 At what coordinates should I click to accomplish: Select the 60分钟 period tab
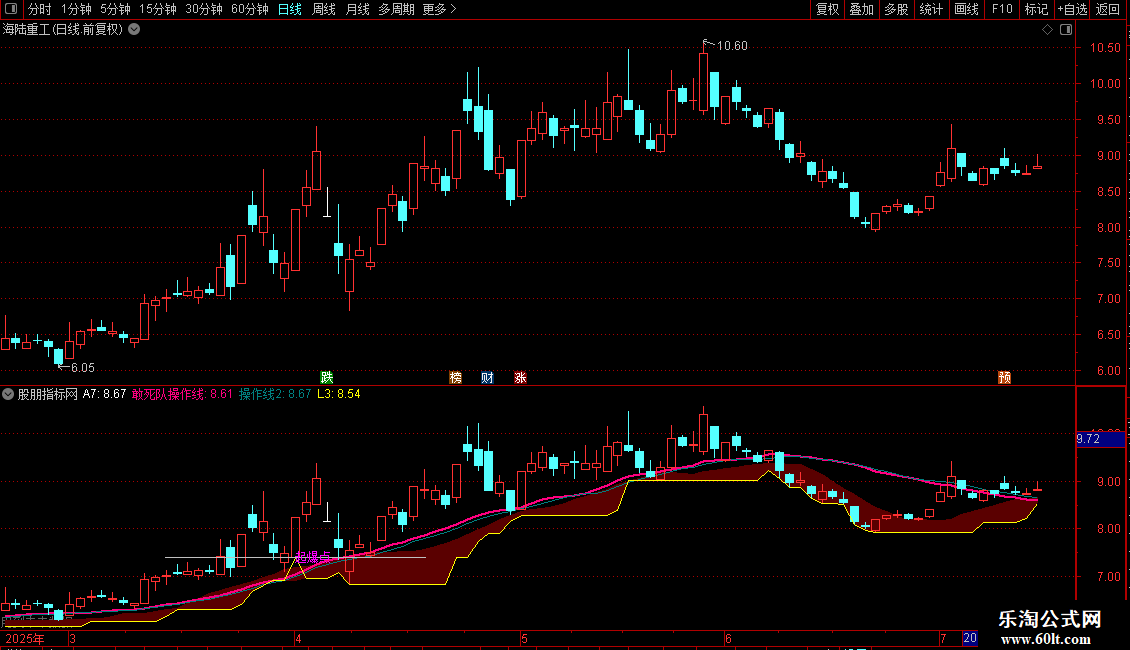click(x=249, y=9)
